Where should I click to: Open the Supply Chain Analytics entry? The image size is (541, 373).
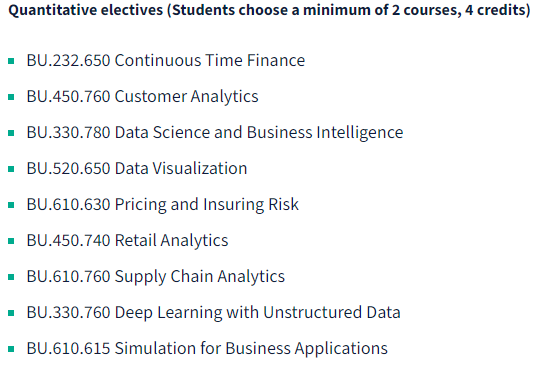156,276
